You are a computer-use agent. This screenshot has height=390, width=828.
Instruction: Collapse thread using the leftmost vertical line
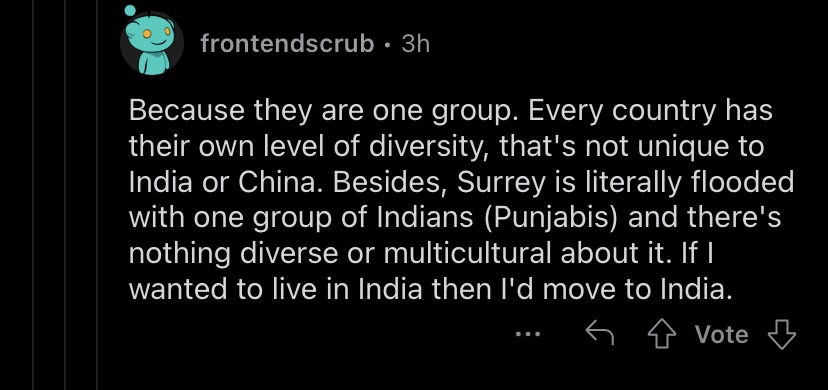coord(34,195)
